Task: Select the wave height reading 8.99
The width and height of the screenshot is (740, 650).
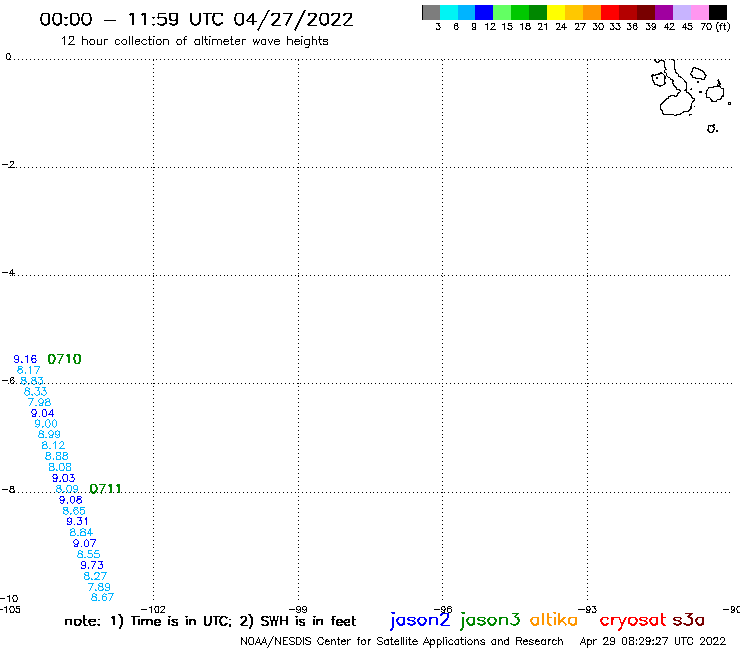Action: point(49,434)
